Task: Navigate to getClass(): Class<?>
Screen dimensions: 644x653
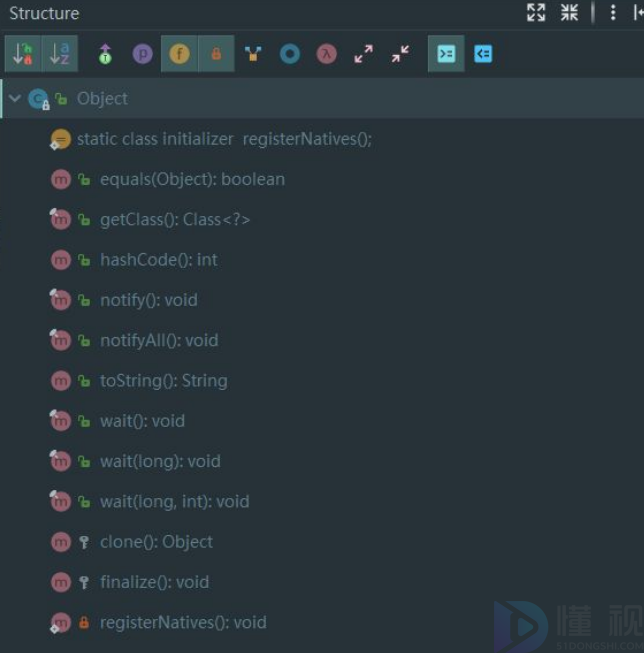Action: (x=175, y=219)
